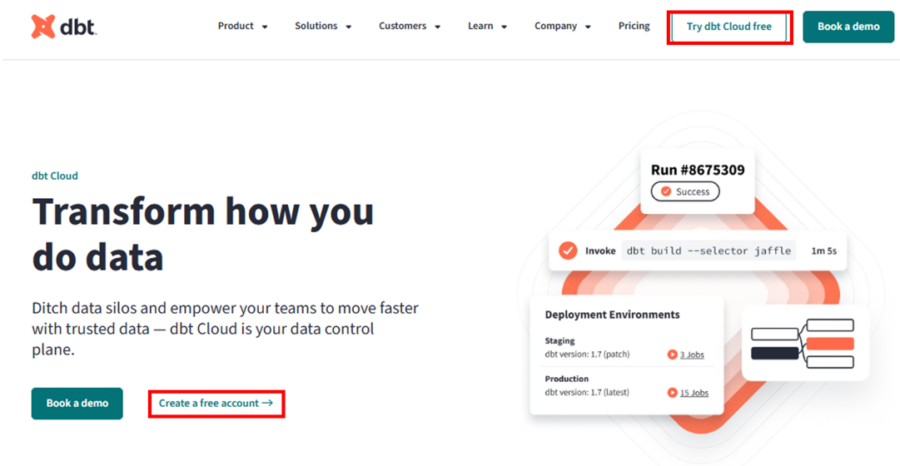The height and width of the screenshot is (466, 900).
Task: Open the 3 Jobs link under Staging
Action: tap(692, 355)
